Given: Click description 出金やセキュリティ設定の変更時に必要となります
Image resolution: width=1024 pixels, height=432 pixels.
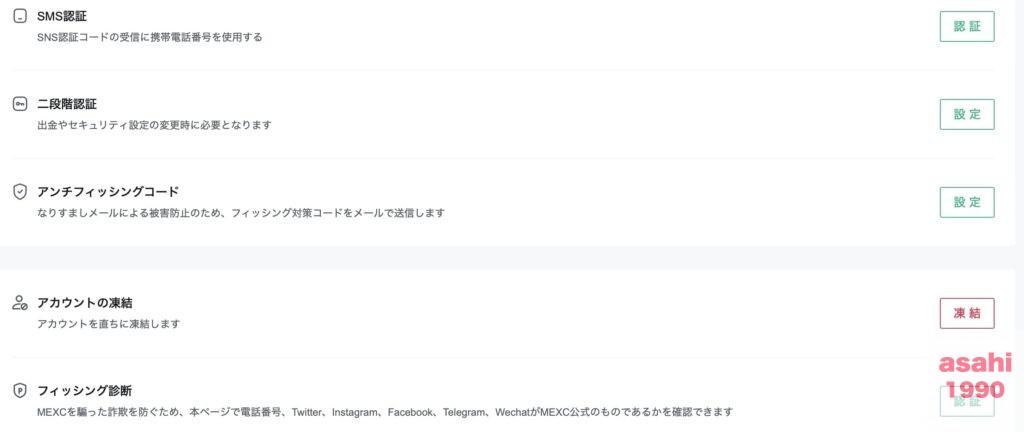Looking at the screenshot, I should click(x=154, y=125).
